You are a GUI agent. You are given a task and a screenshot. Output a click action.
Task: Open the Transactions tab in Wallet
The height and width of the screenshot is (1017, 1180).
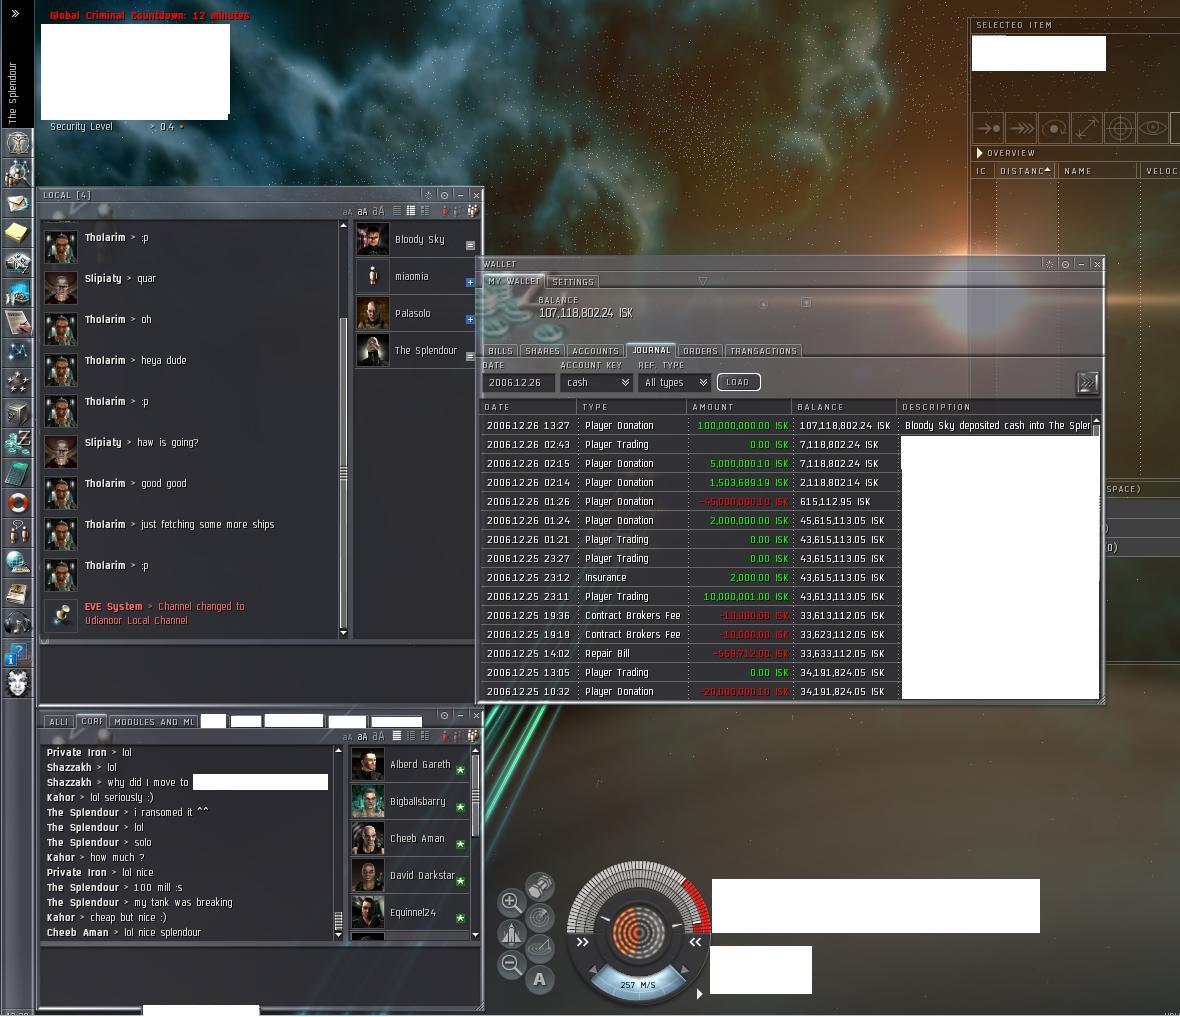pyautogui.click(x=763, y=351)
